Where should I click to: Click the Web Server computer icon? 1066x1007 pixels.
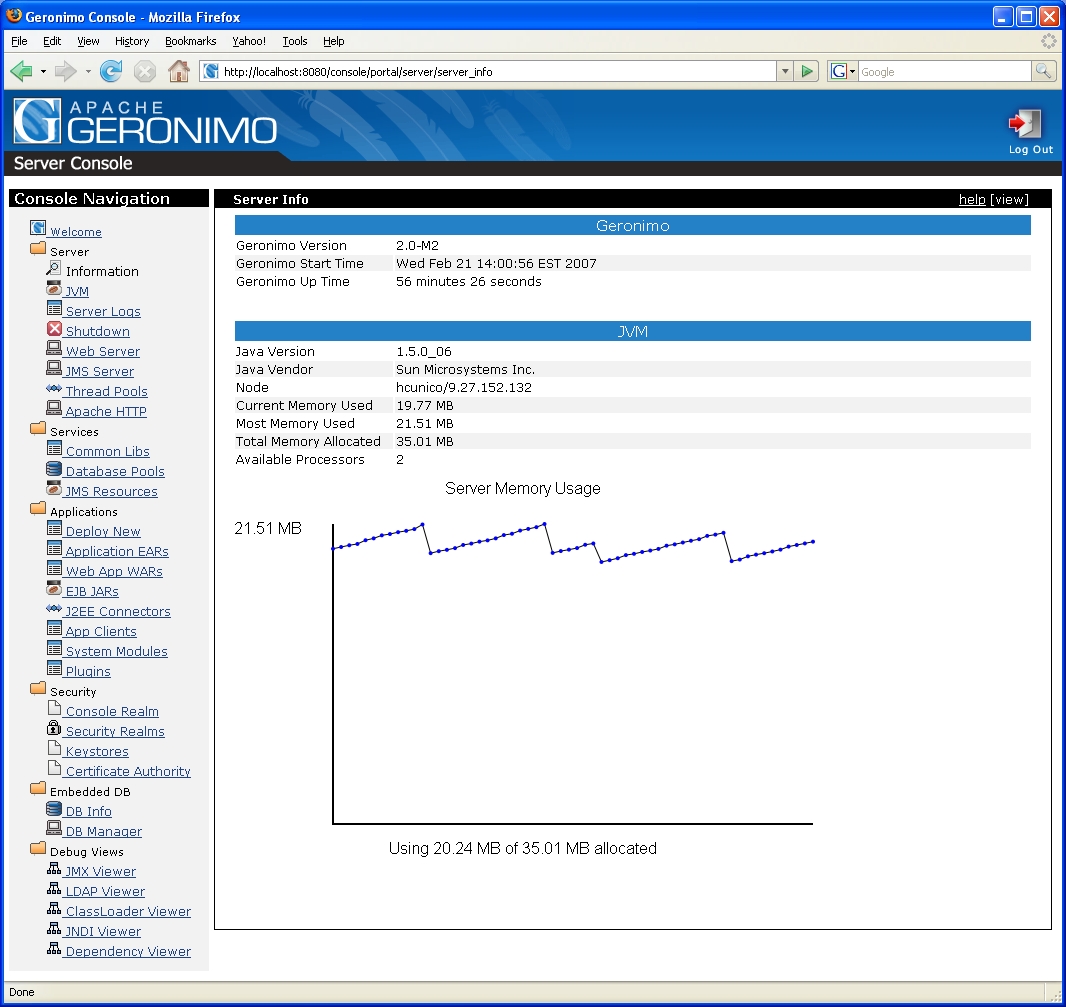click(x=54, y=348)
